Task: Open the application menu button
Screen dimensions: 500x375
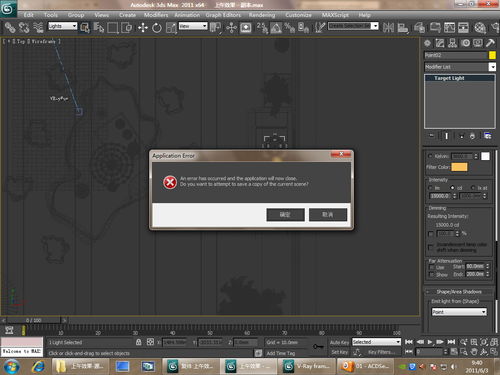Action: click(x=8, y=8)
